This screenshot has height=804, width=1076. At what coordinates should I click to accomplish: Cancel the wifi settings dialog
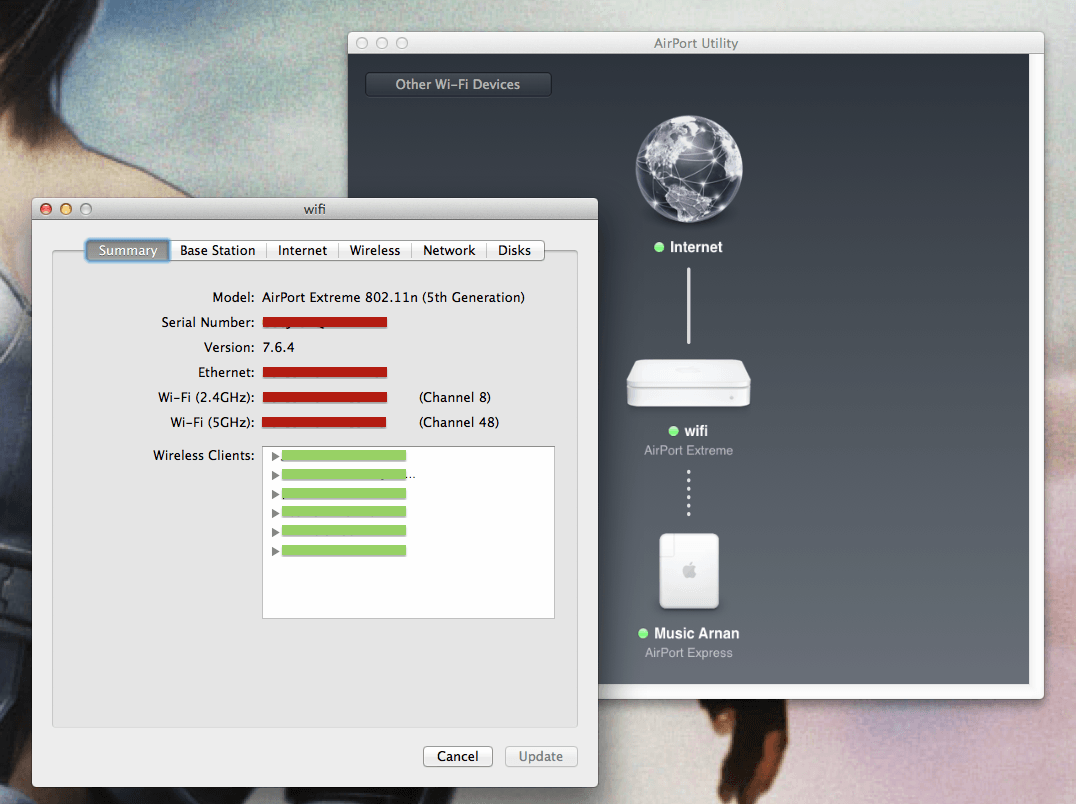click(458, 756)
